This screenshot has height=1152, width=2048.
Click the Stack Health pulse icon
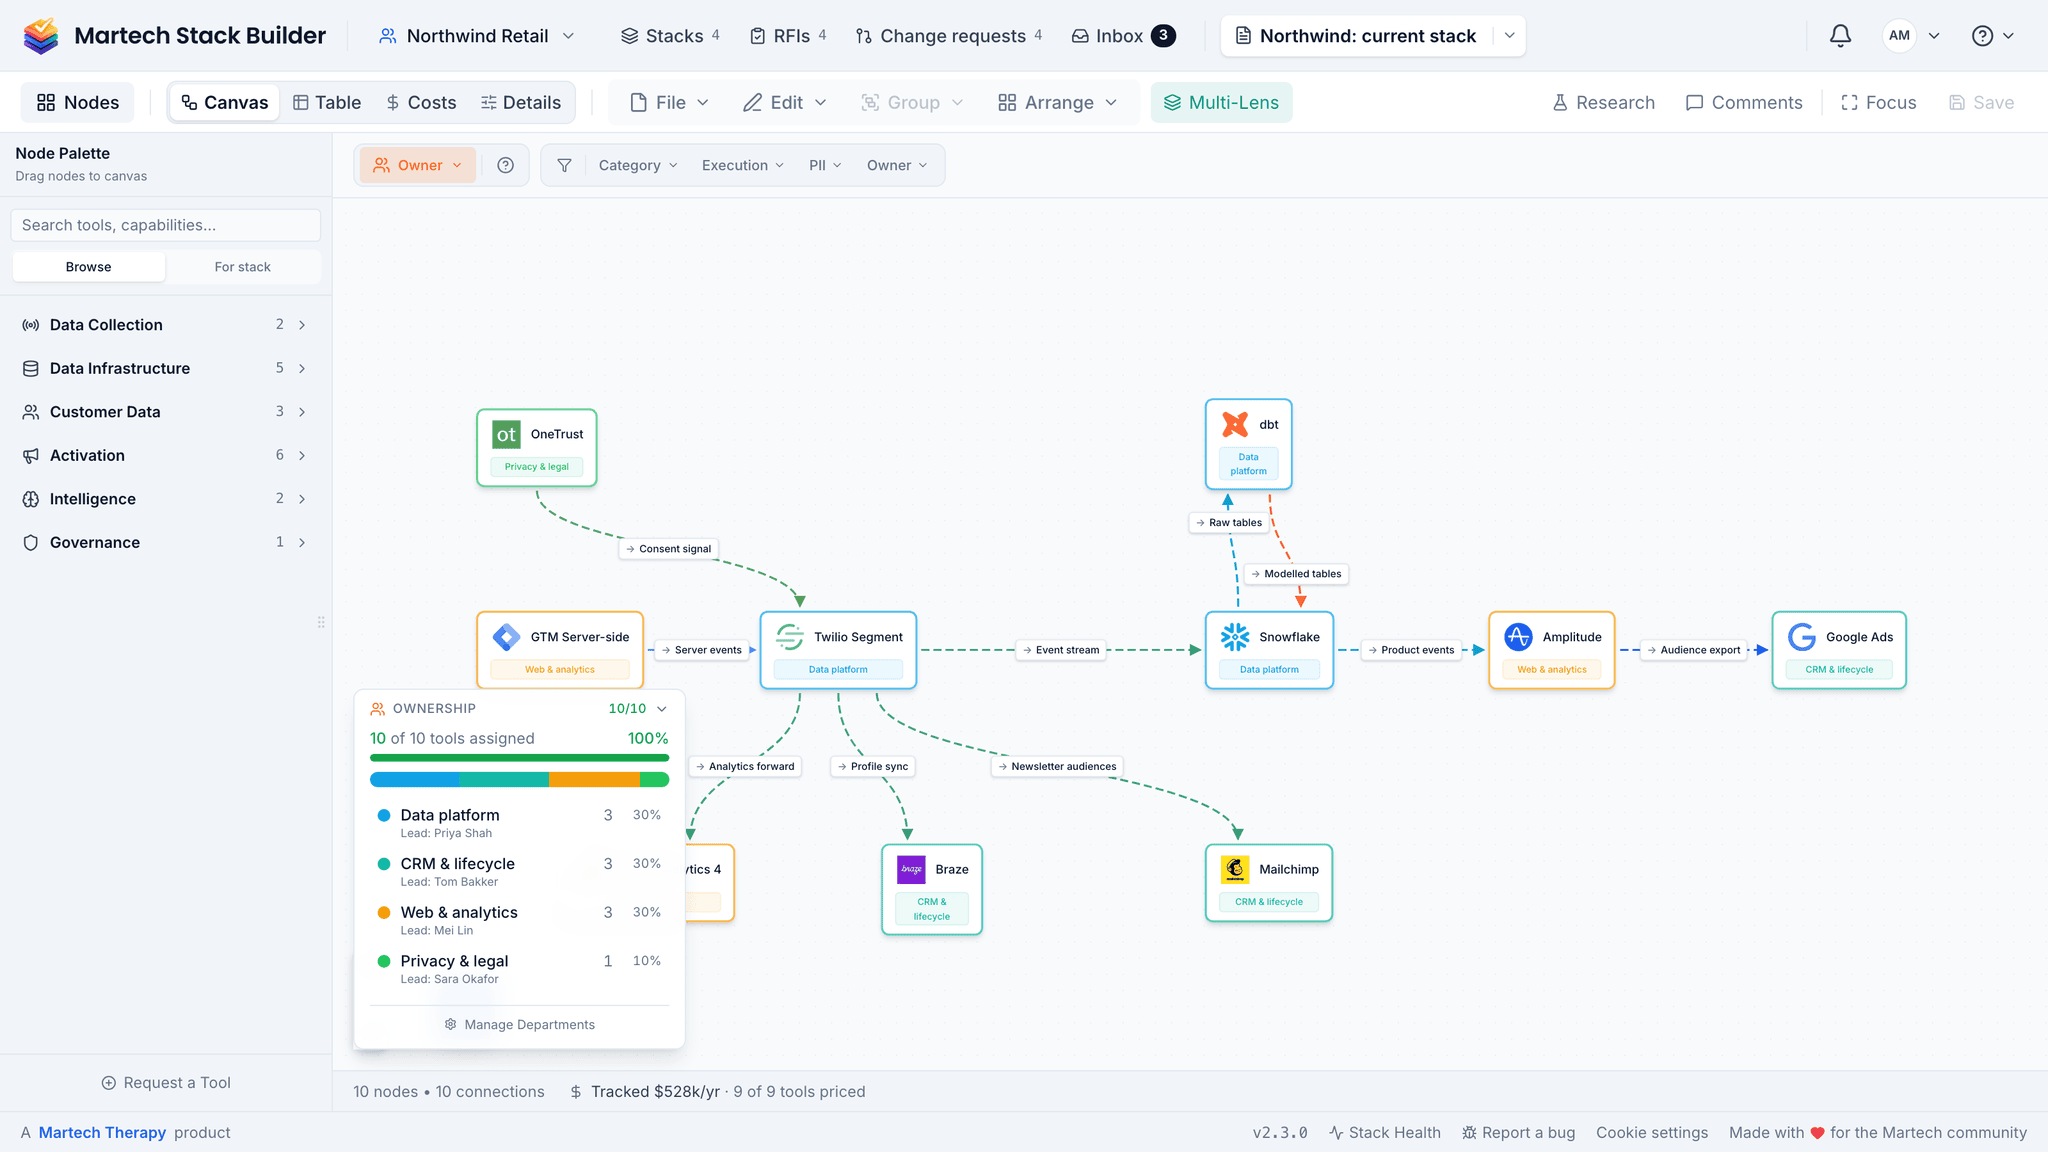coord(1336,1133)
